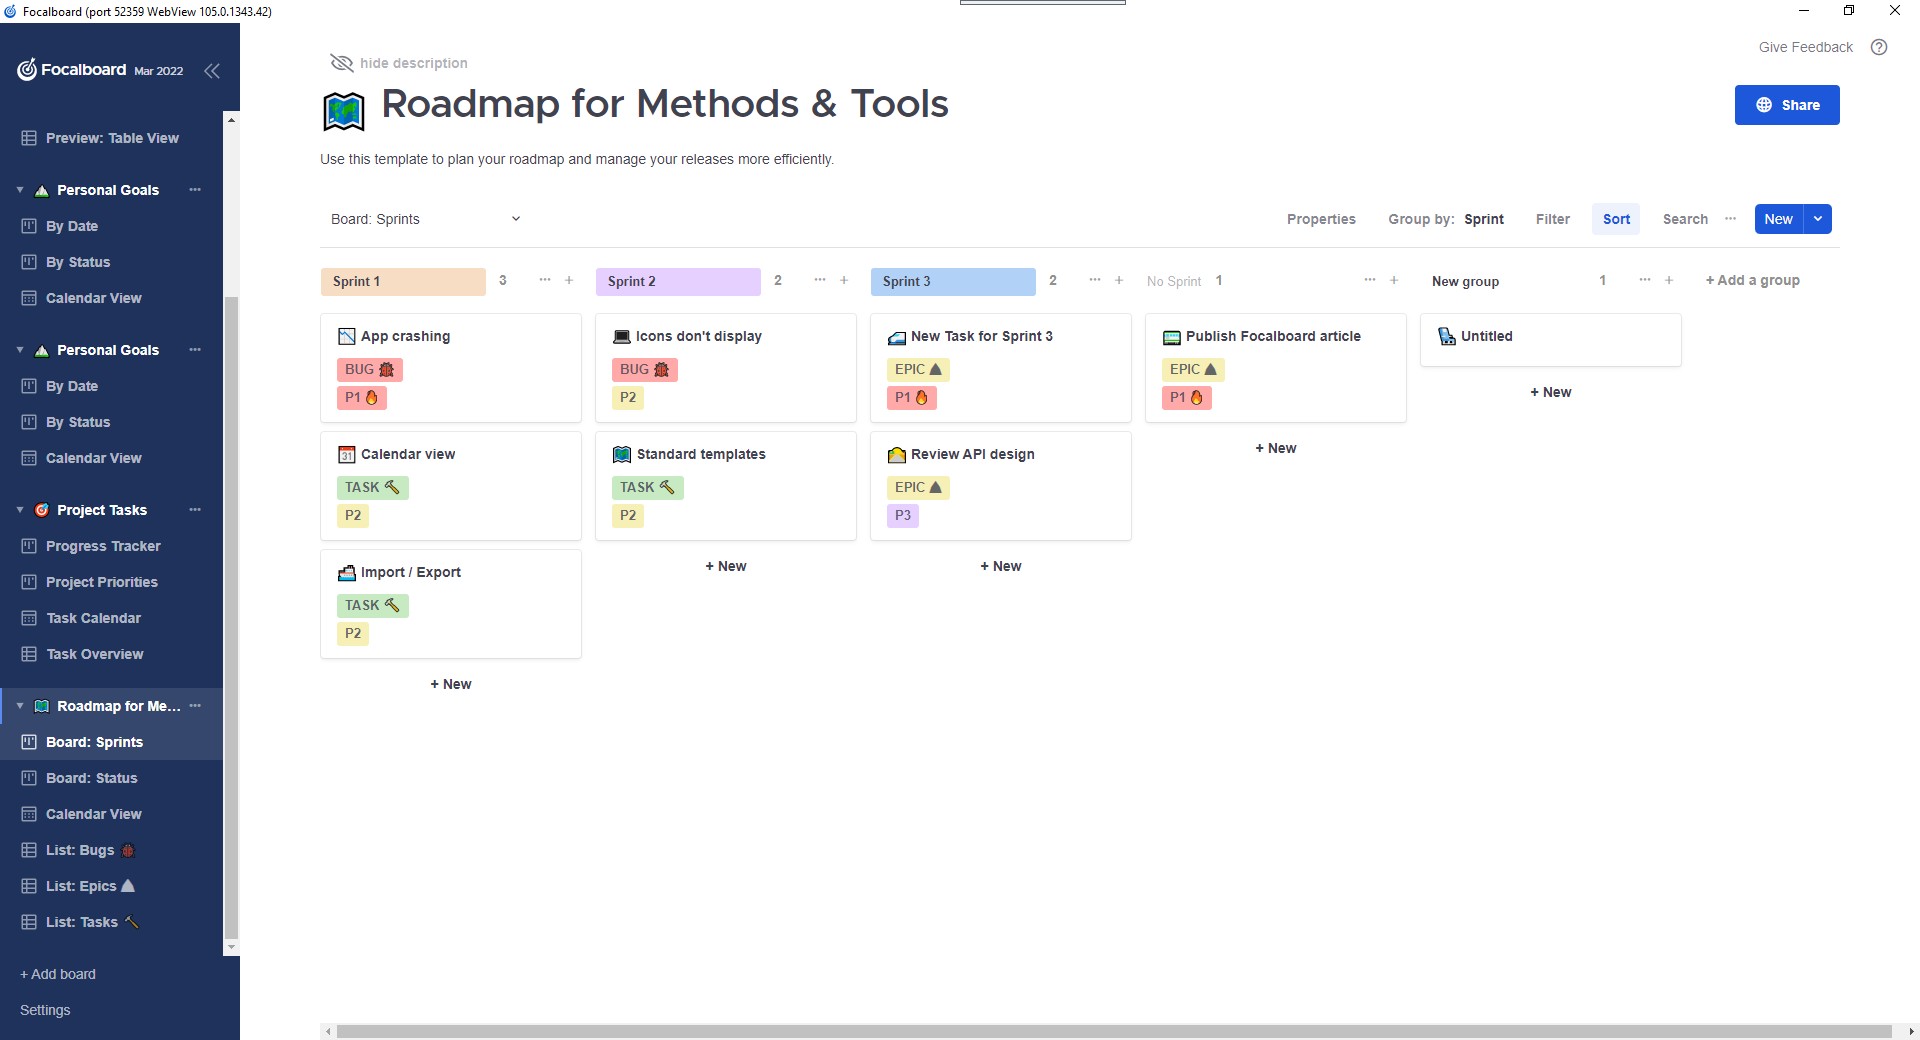
Task: Collapse the Roadmap for Me... board tree
Action: pyautogui.click(x=18, y=706)
